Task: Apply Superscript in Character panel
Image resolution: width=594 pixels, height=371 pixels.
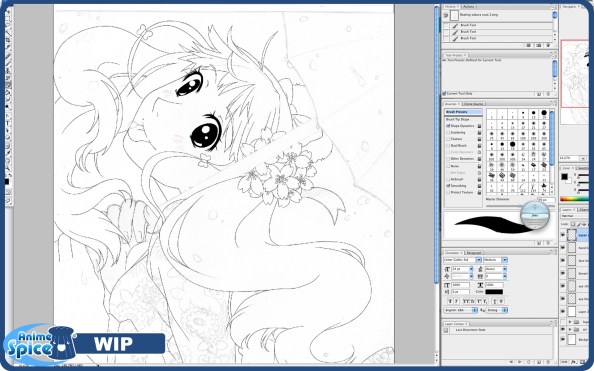Action: [x=478, y=301]
